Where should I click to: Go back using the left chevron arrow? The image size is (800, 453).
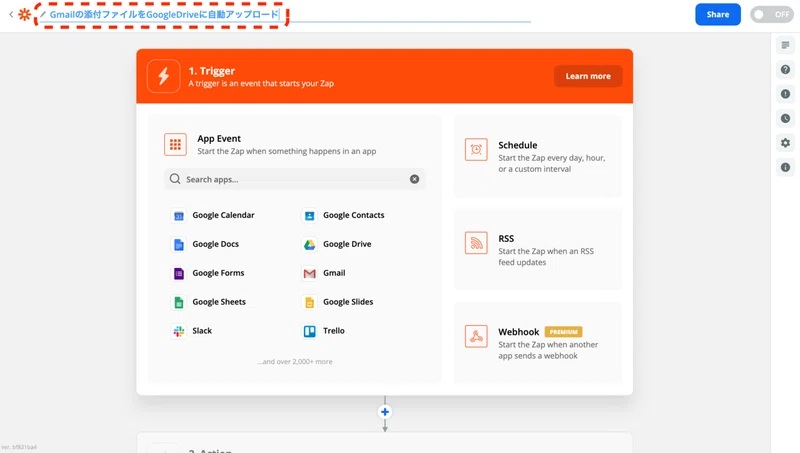point(11,14)
